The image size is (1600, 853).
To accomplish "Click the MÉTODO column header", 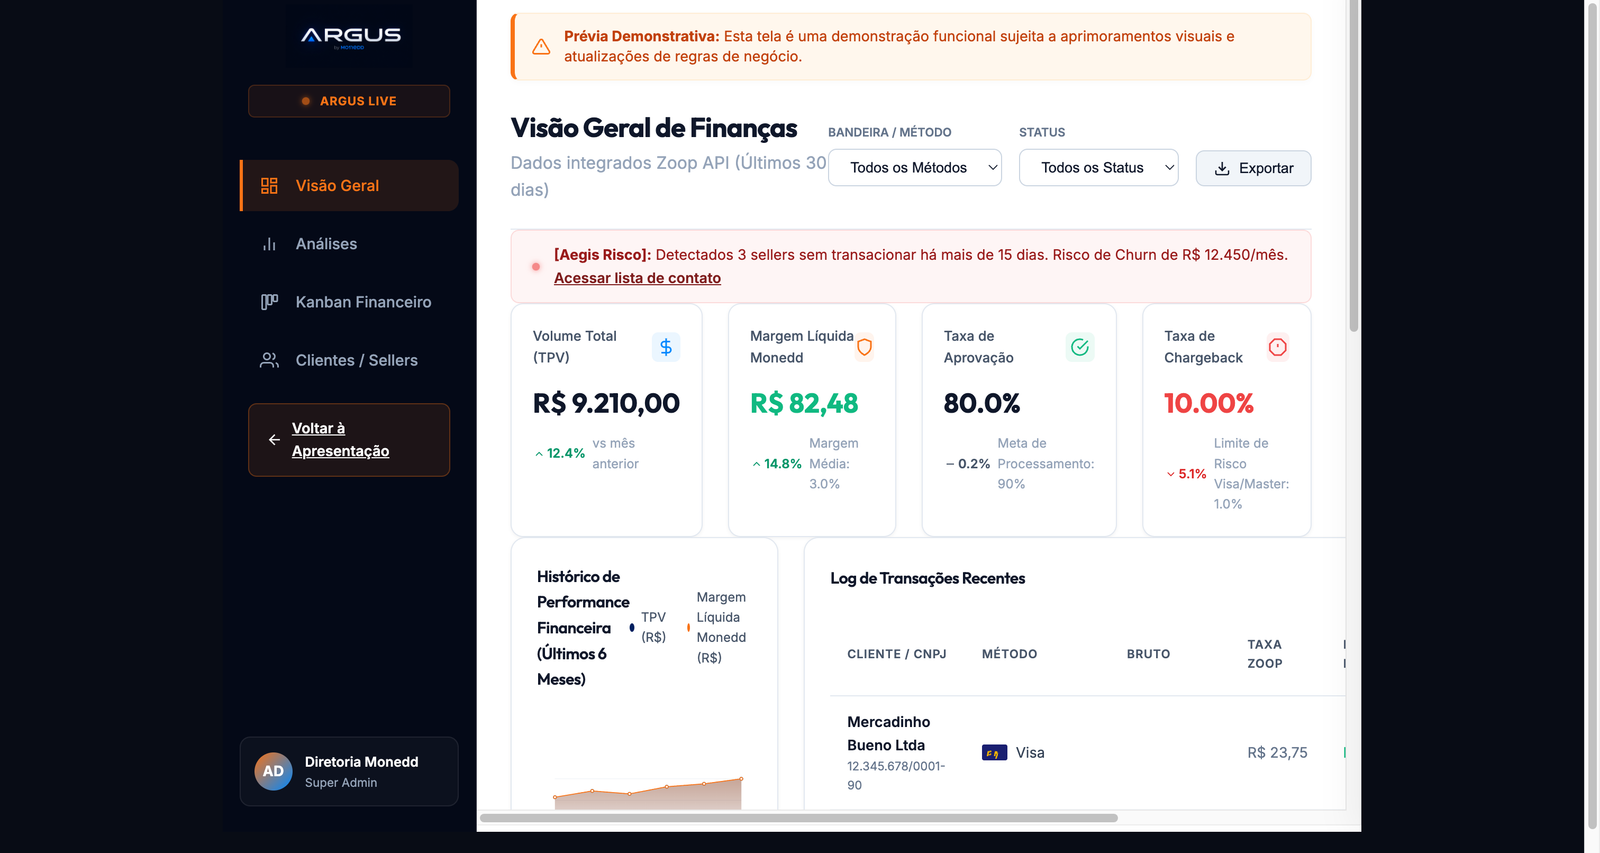I will [1010, 654].
